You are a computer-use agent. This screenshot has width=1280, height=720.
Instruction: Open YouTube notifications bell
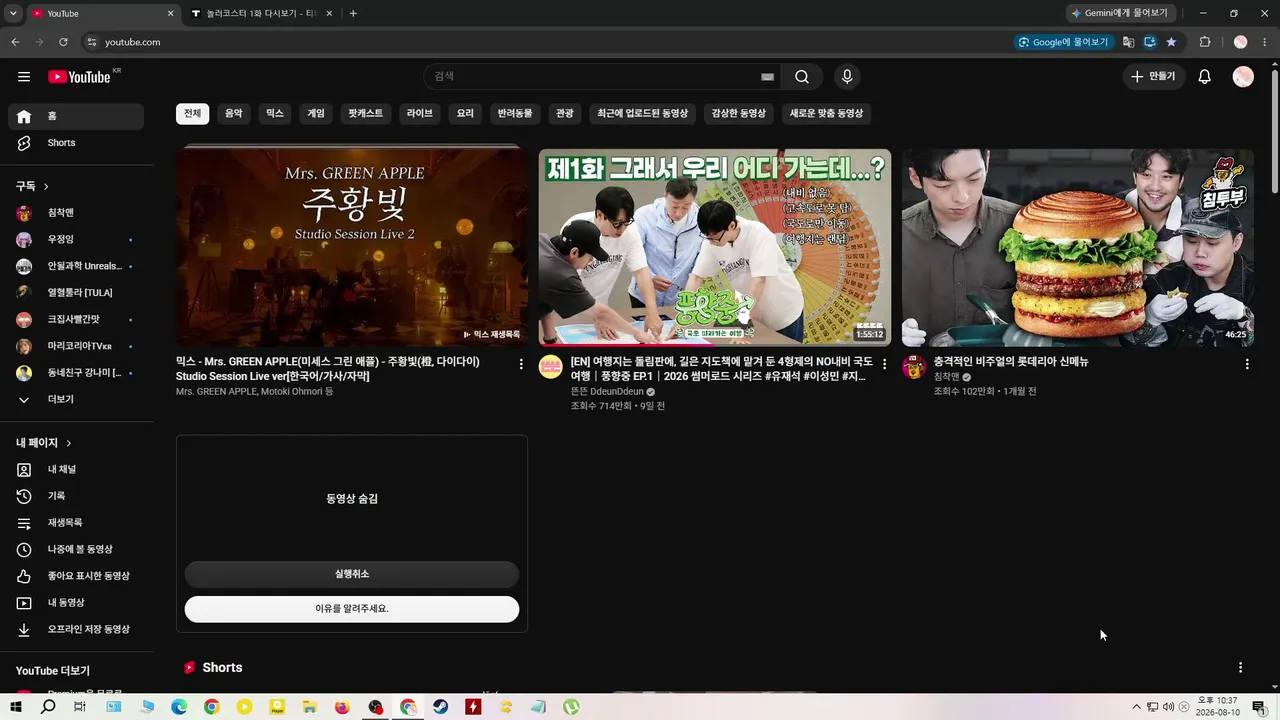coord(1205,77)
